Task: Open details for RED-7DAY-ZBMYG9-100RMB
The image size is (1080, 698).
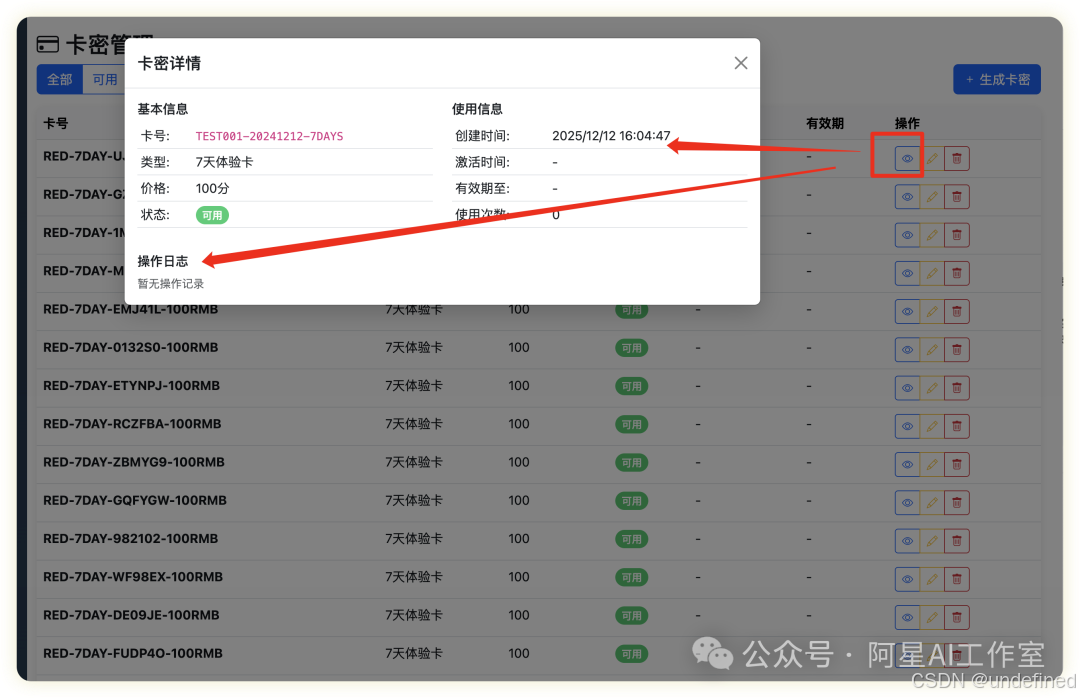Action: click(907, 464)
